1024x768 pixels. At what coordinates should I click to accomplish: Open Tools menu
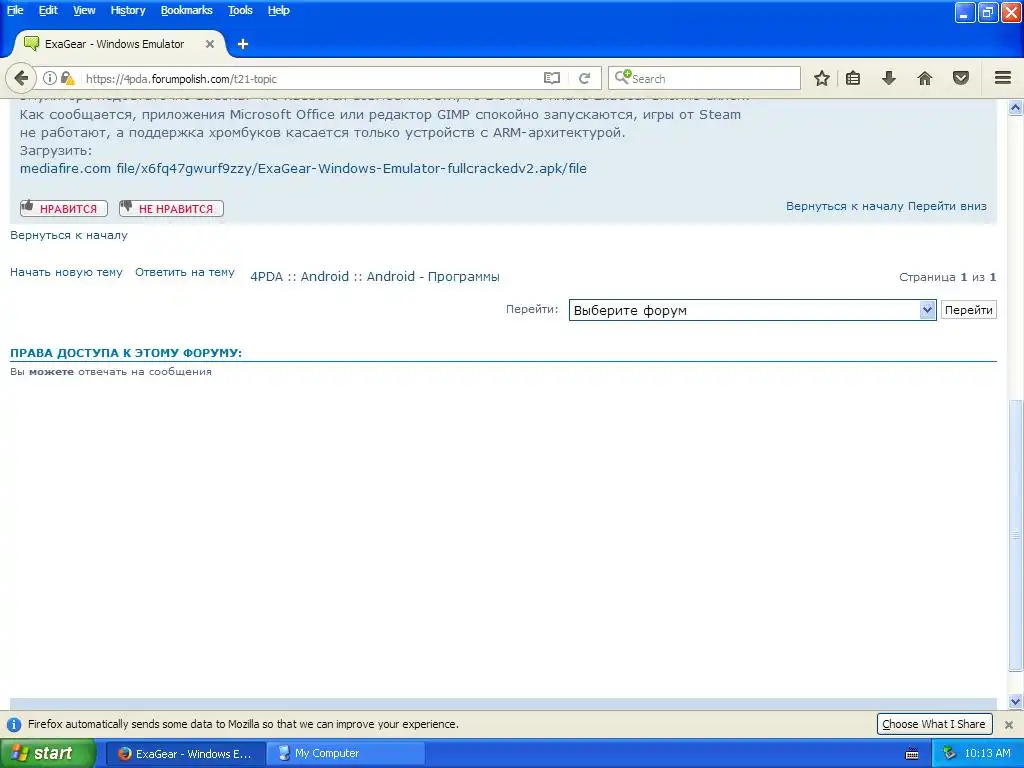[240, 10]
